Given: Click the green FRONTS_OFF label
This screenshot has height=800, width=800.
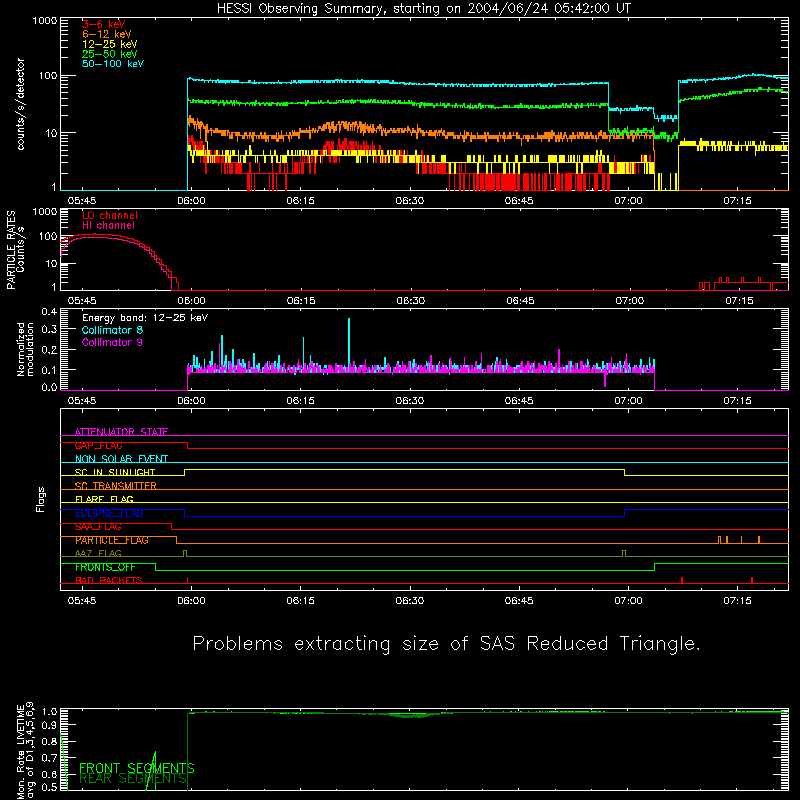Looking at the screenshot, I should tap(105, 567).
